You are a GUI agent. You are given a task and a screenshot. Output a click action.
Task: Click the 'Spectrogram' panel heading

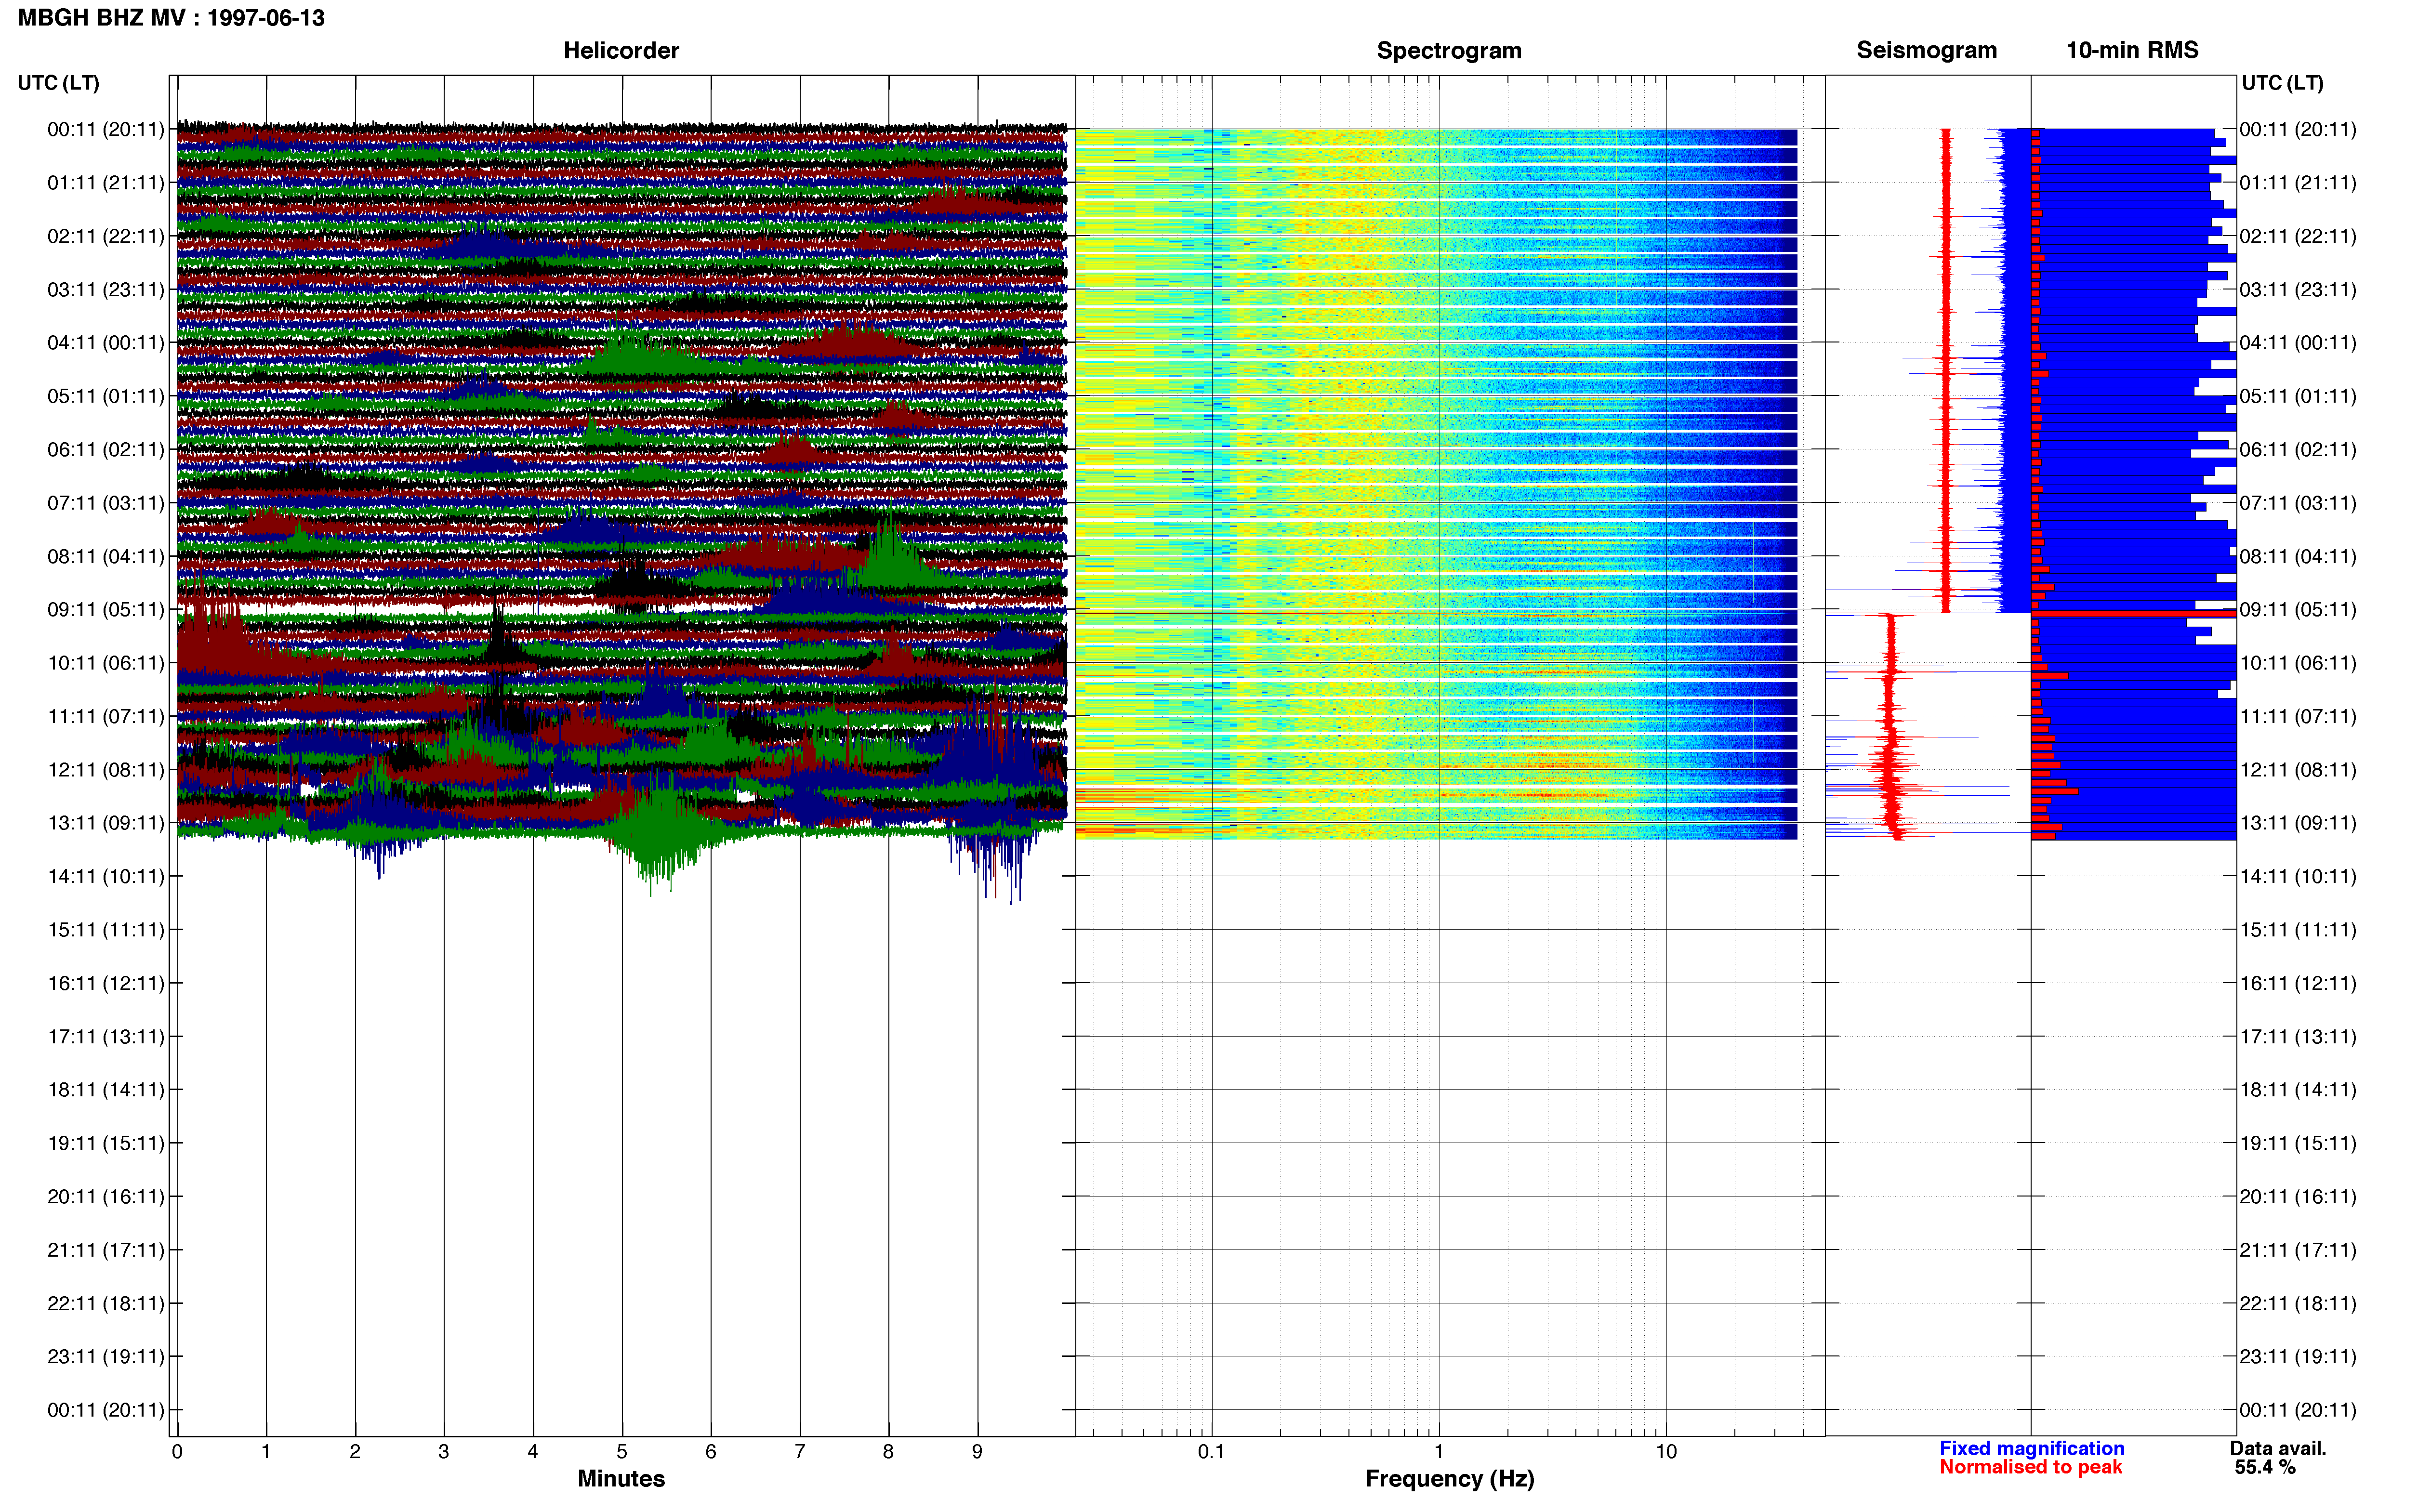pyautogui.click(x=1449, y=50)
